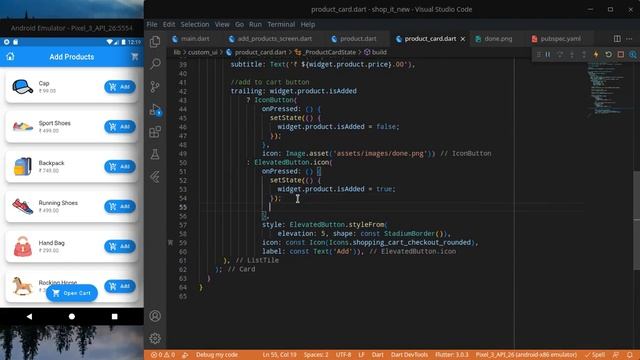Open the View menu

[x=222, y=24]
